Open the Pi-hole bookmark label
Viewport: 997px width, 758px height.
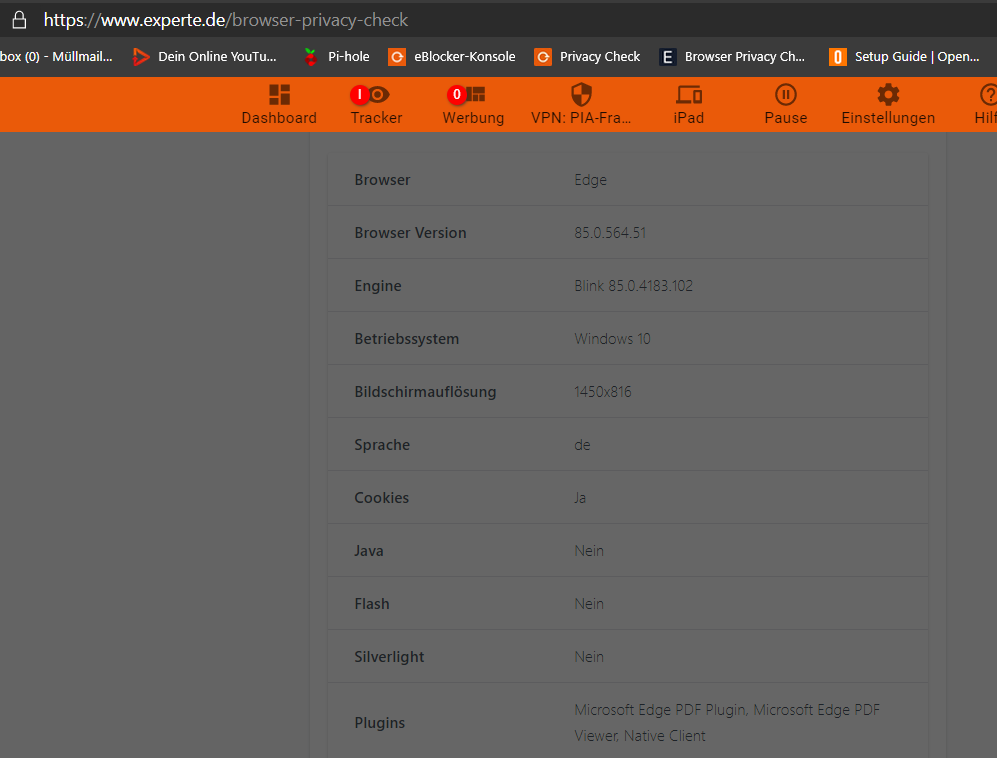(x=348, y=57)
